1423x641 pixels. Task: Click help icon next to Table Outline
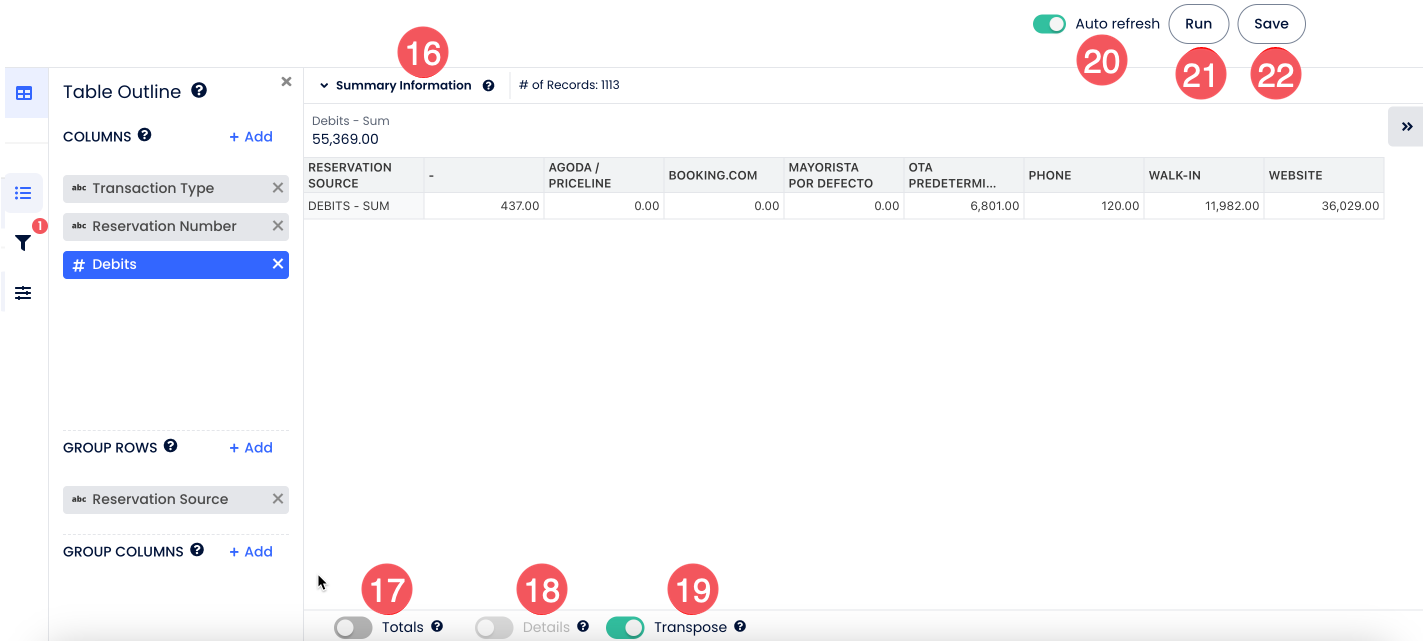click(x=199, y=91)
